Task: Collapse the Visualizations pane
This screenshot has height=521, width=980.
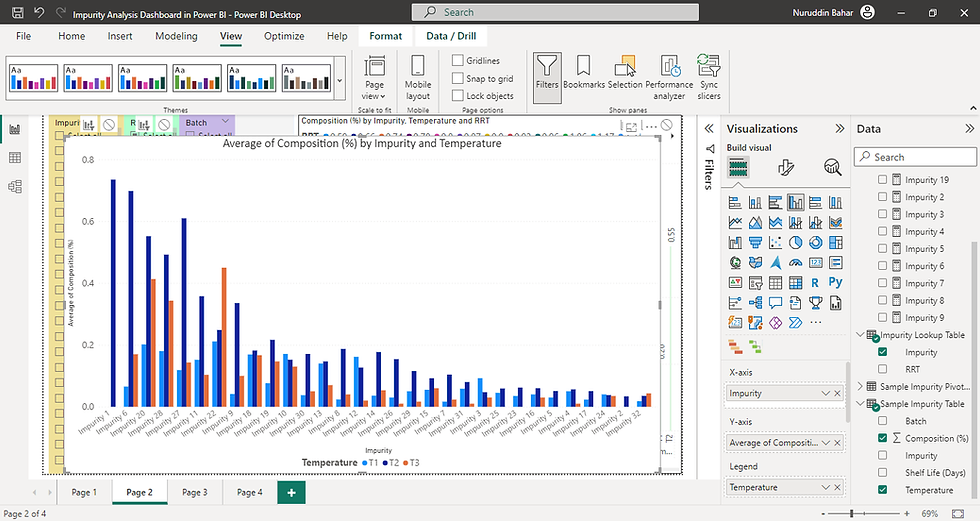Action: click(x=839, y=129)
